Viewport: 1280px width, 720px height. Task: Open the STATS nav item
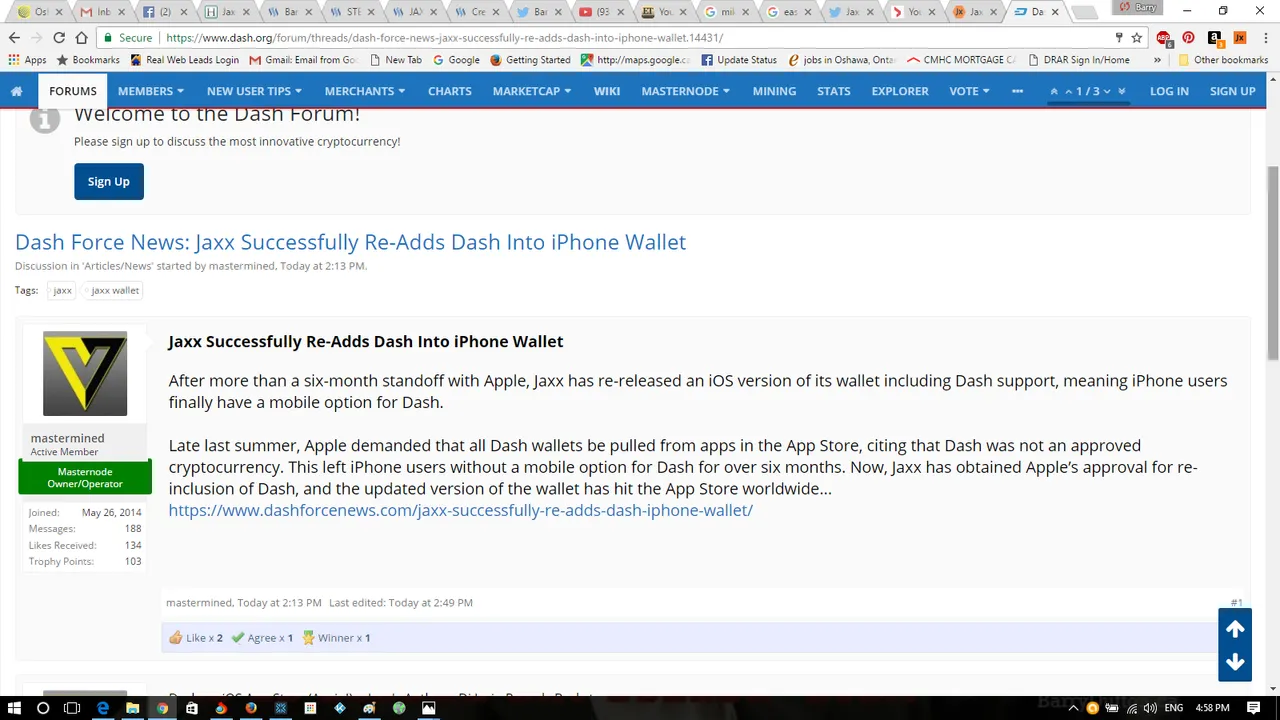[x=834, y=91]
